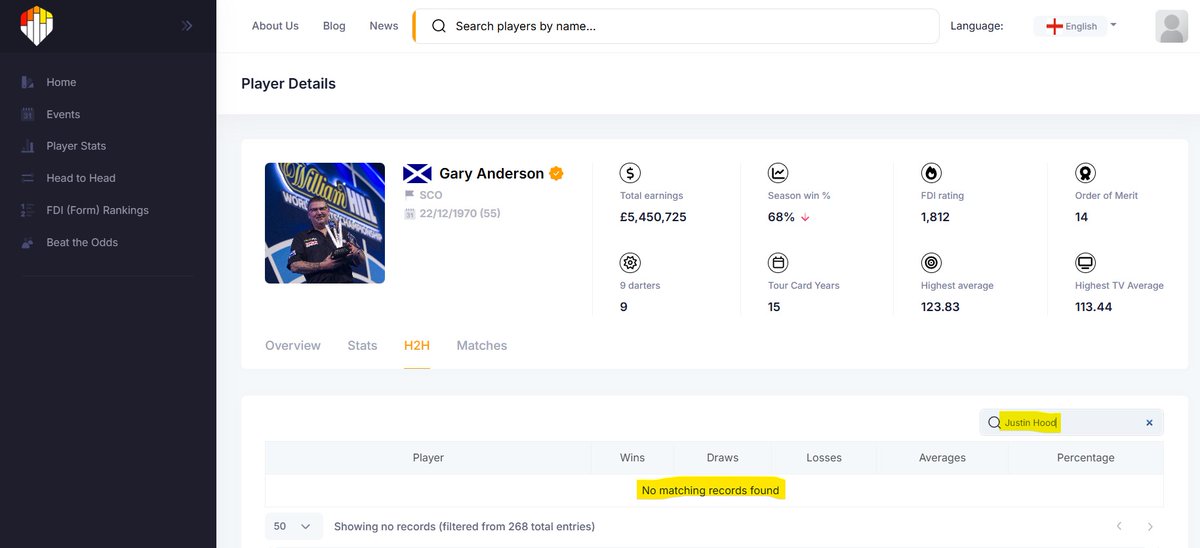Click the dollar icon above Total earnings
This screenshot has height=548, width=1200.
click(x=630, y=173)
